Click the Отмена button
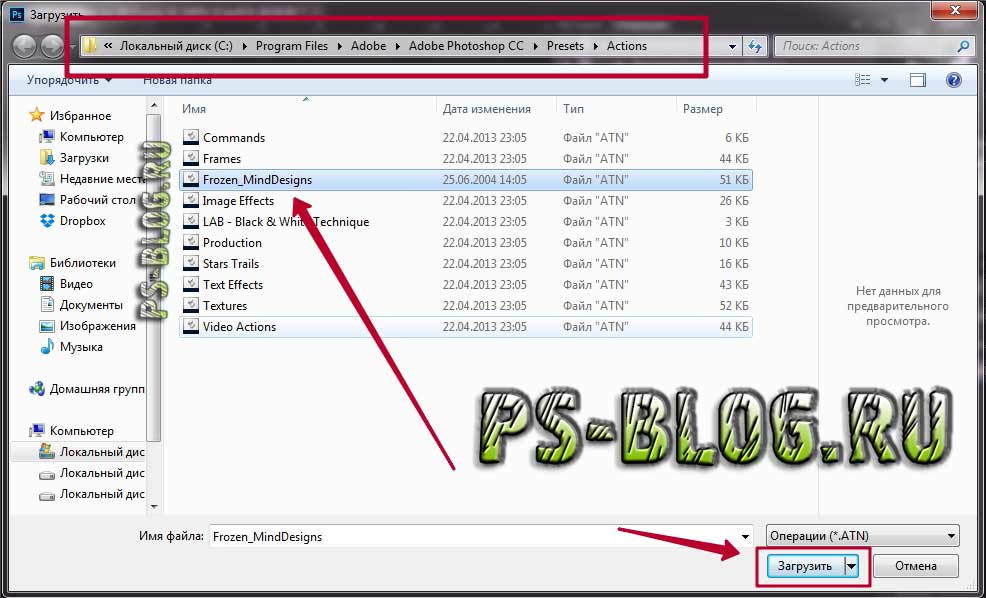Viewport: 986px width, 598px height. 916,566
